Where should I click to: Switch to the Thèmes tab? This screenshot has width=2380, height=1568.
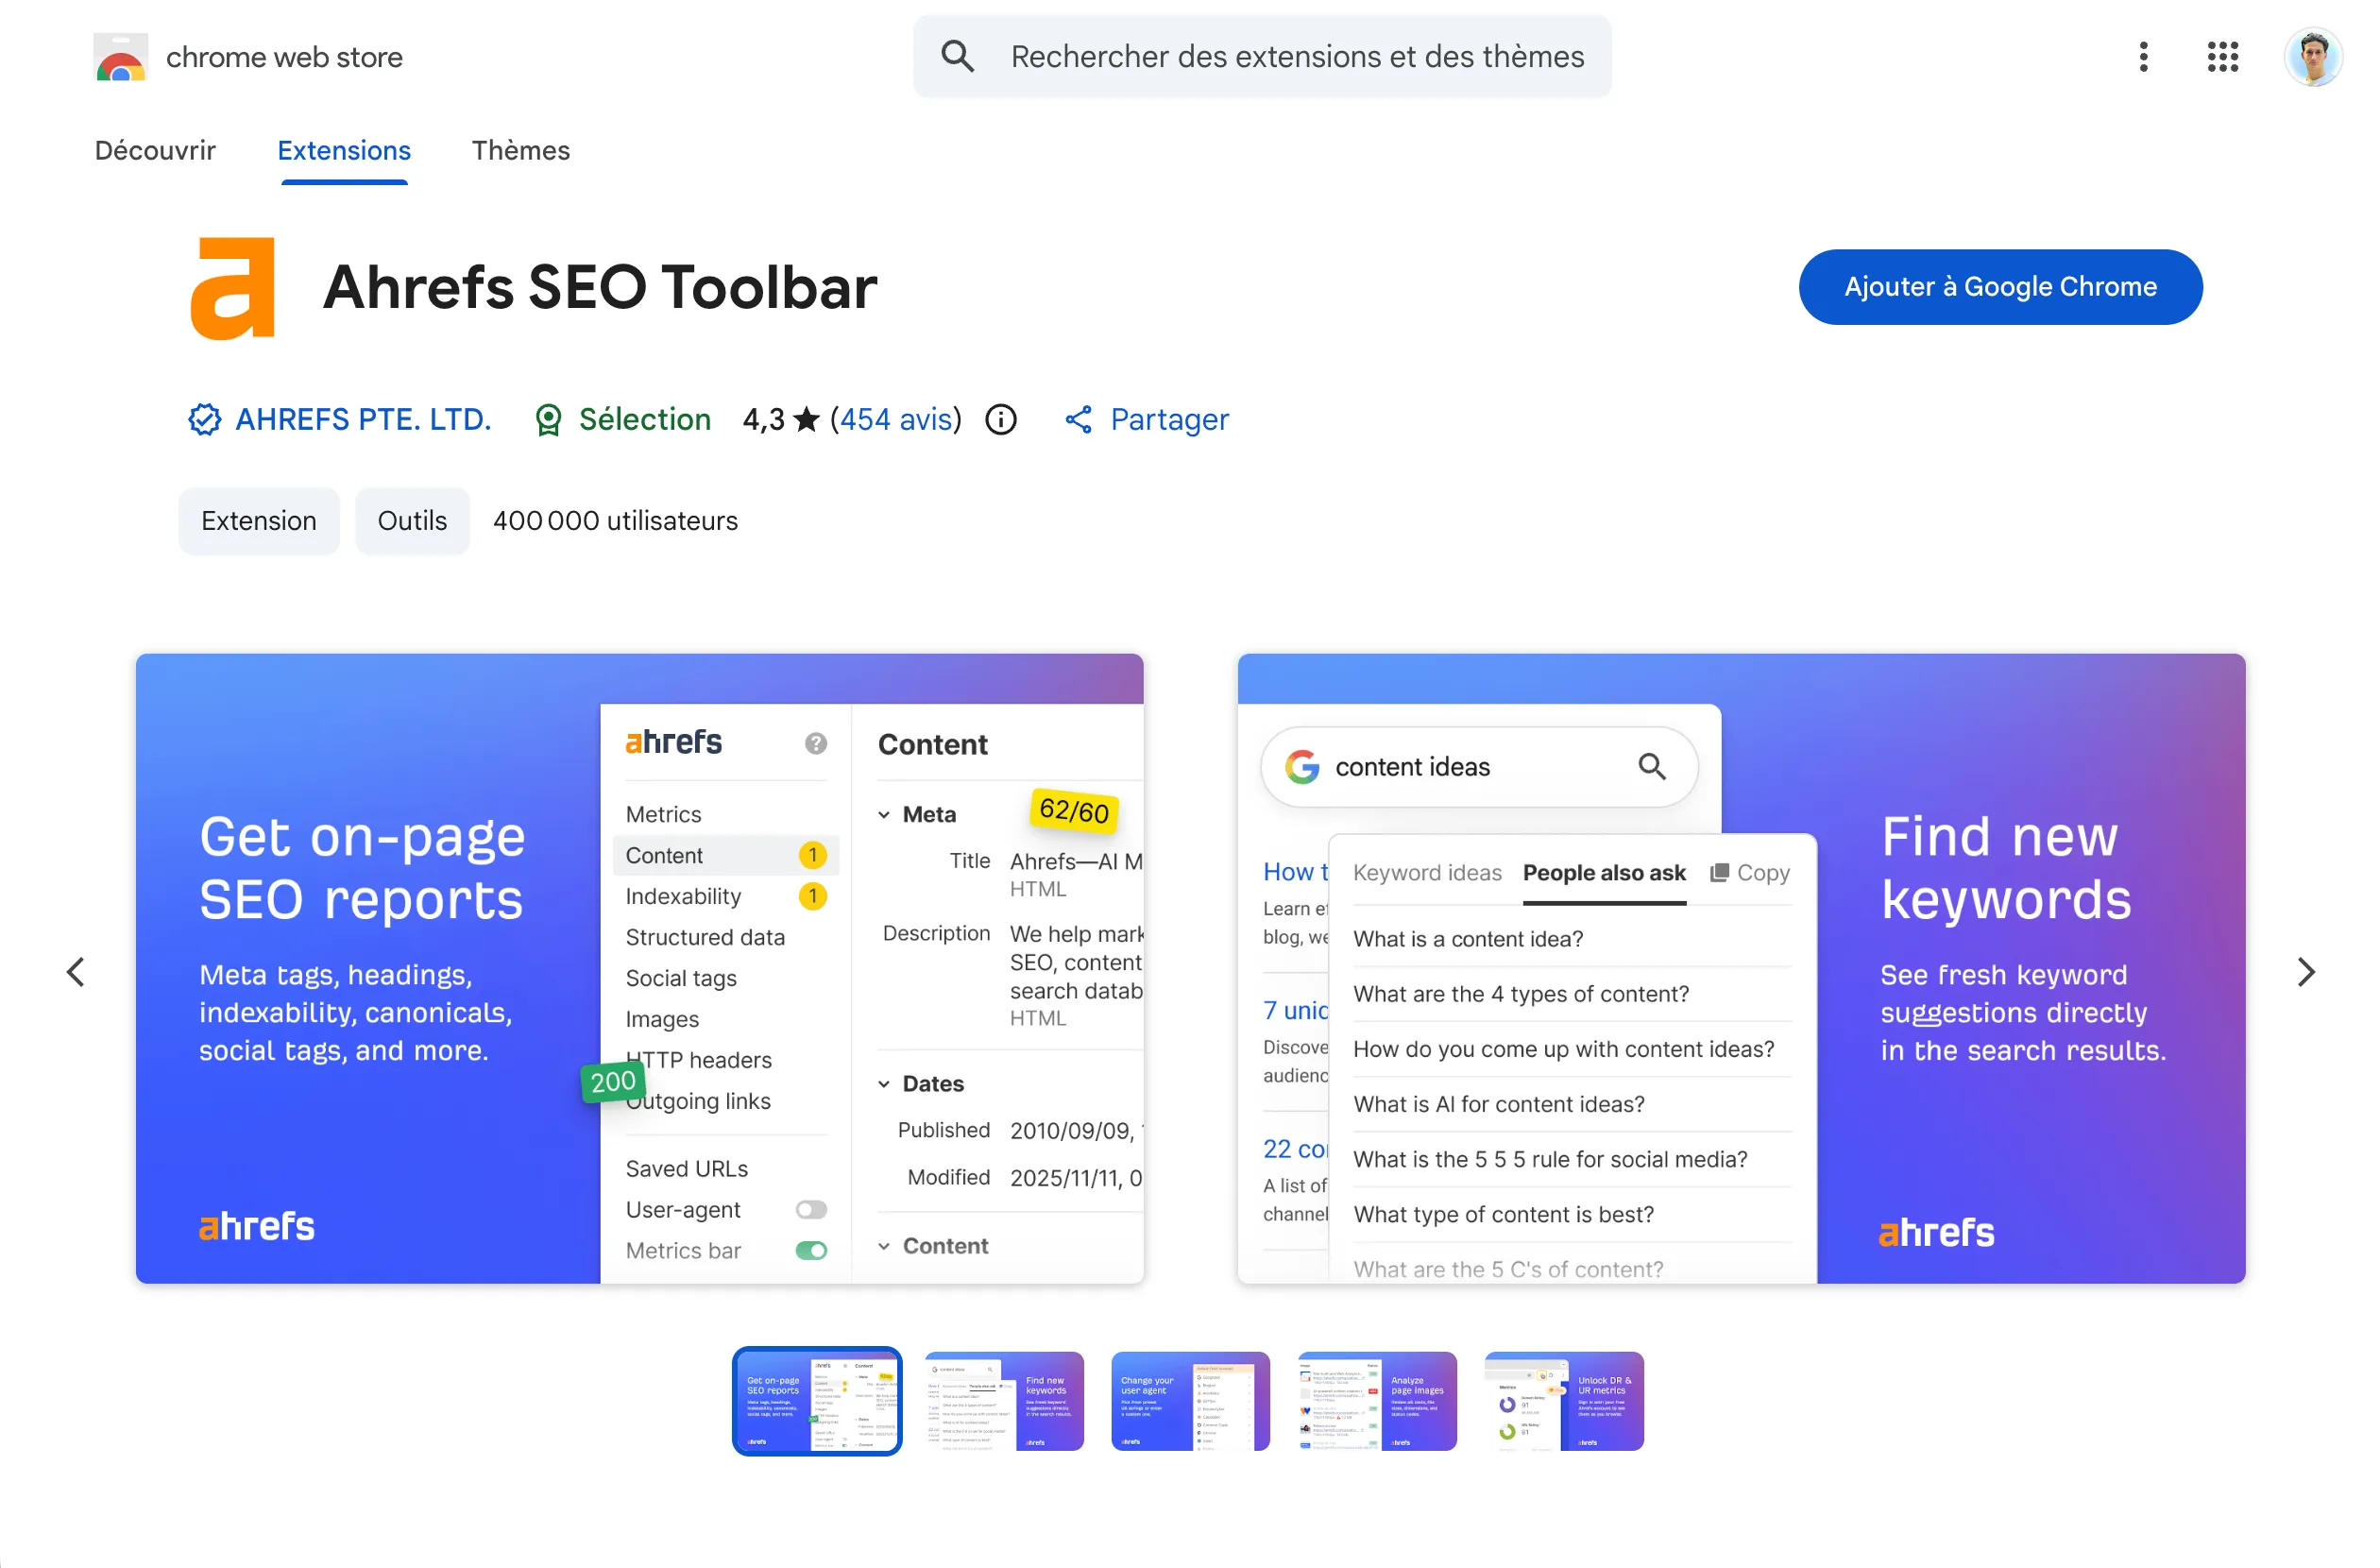pyautogui.click(x=521, y=151)
